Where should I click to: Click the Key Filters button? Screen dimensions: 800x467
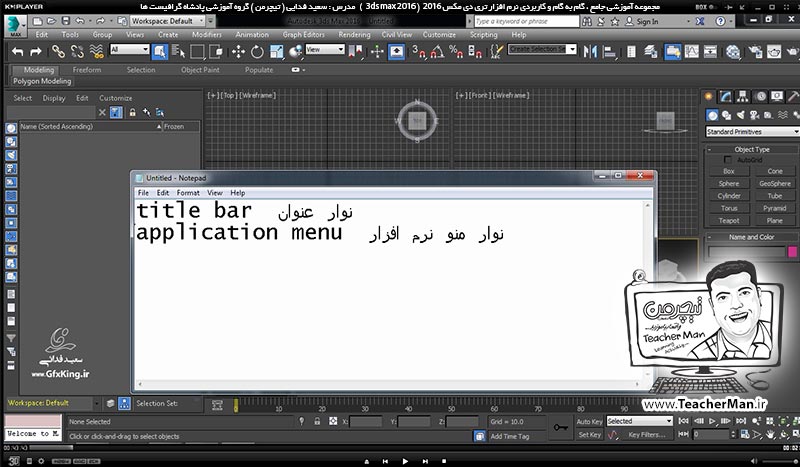coord(646,434)
